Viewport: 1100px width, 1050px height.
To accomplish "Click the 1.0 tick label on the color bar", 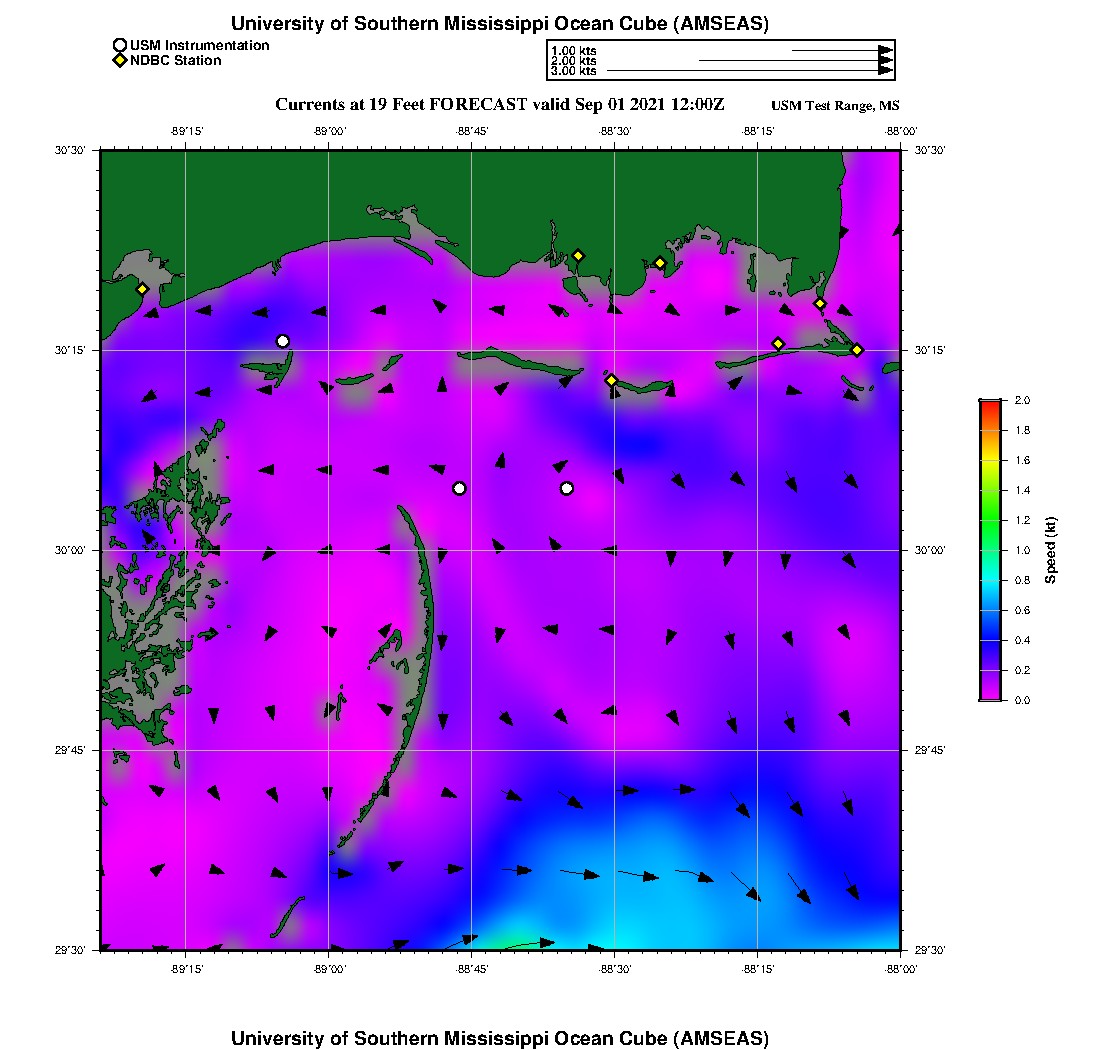I will pos(1023,550).
